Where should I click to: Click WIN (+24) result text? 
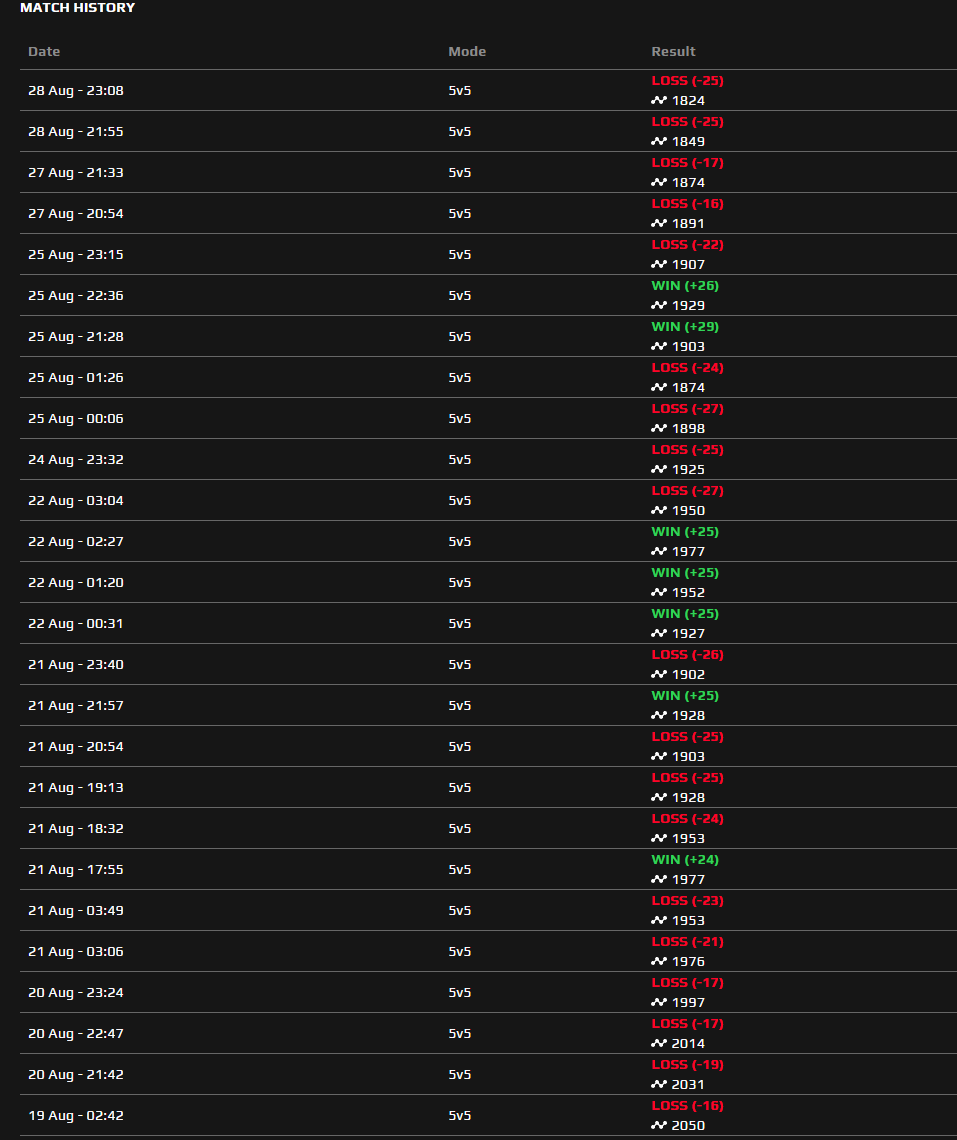[685, 859]
